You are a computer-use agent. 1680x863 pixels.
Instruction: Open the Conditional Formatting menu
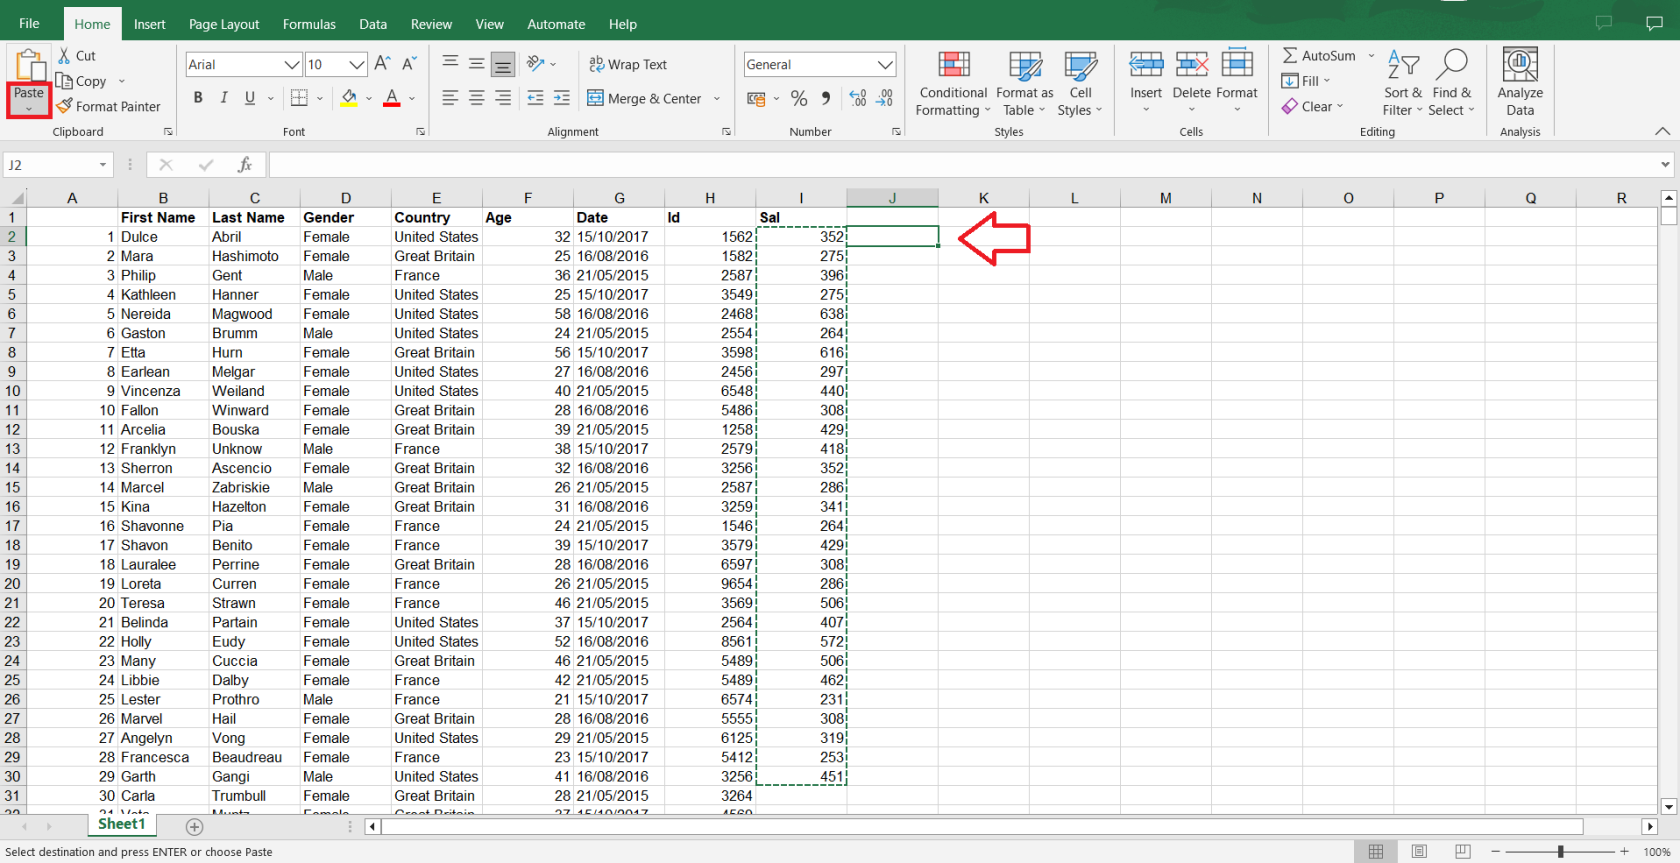pyautogui.click(x=953, y=84)
